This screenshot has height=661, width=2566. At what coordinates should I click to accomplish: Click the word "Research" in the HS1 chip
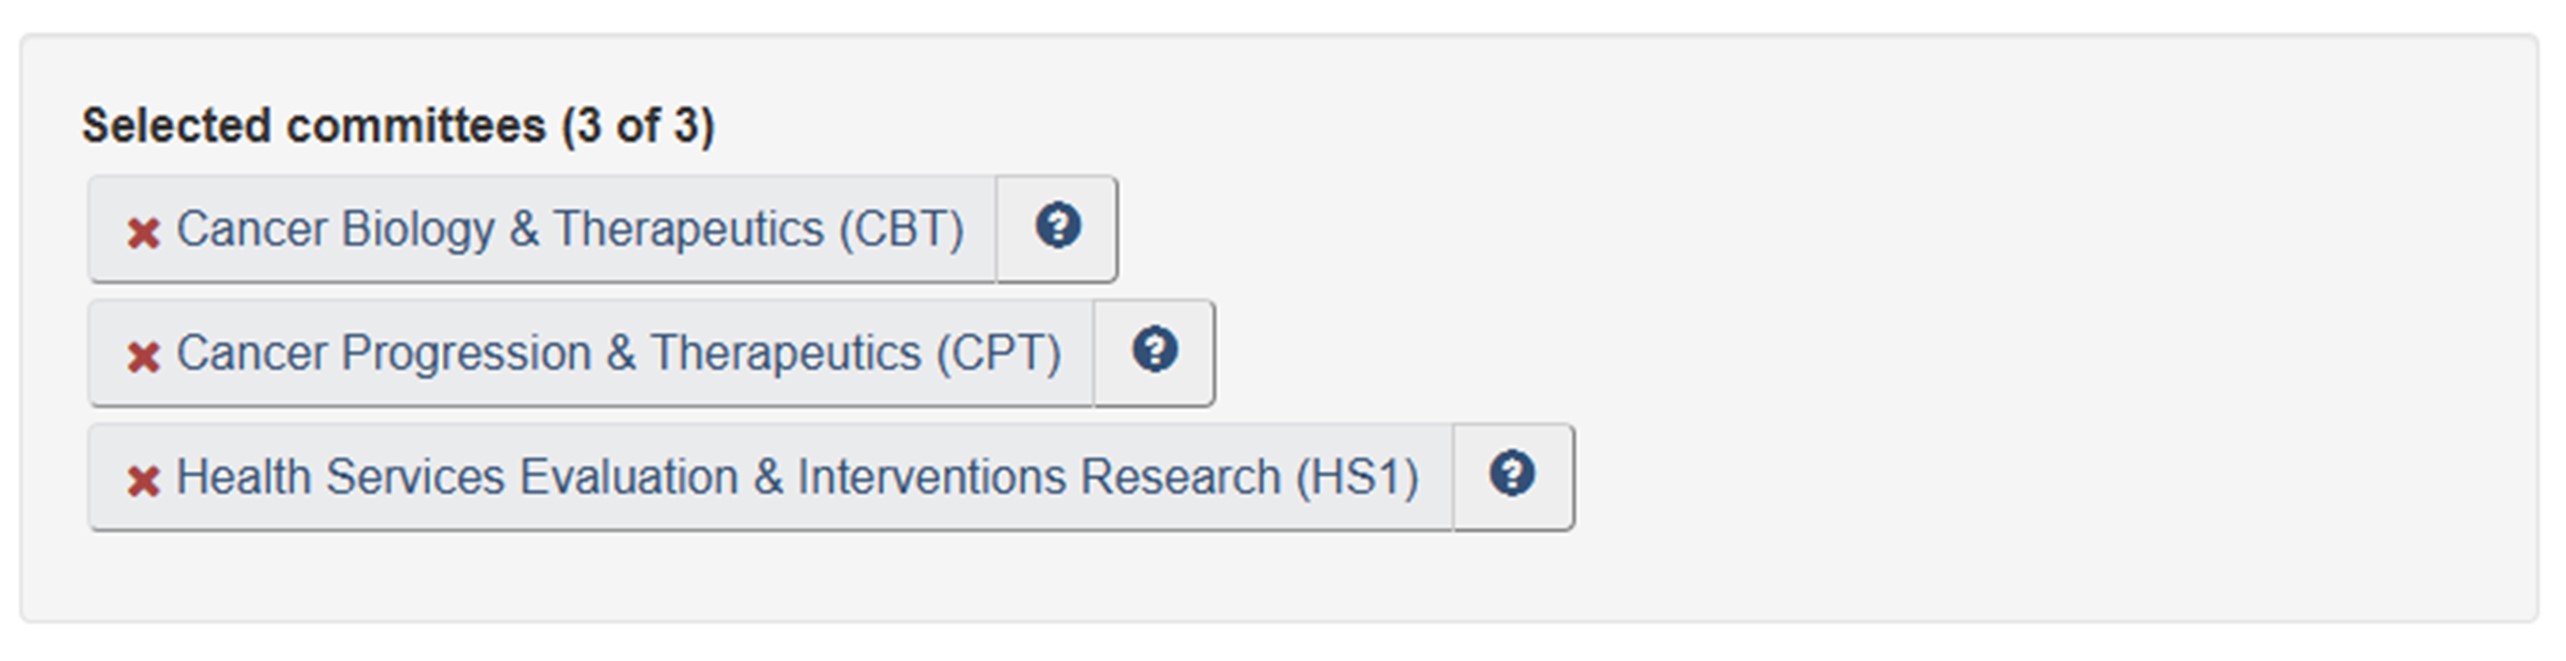pos(1180,477)
